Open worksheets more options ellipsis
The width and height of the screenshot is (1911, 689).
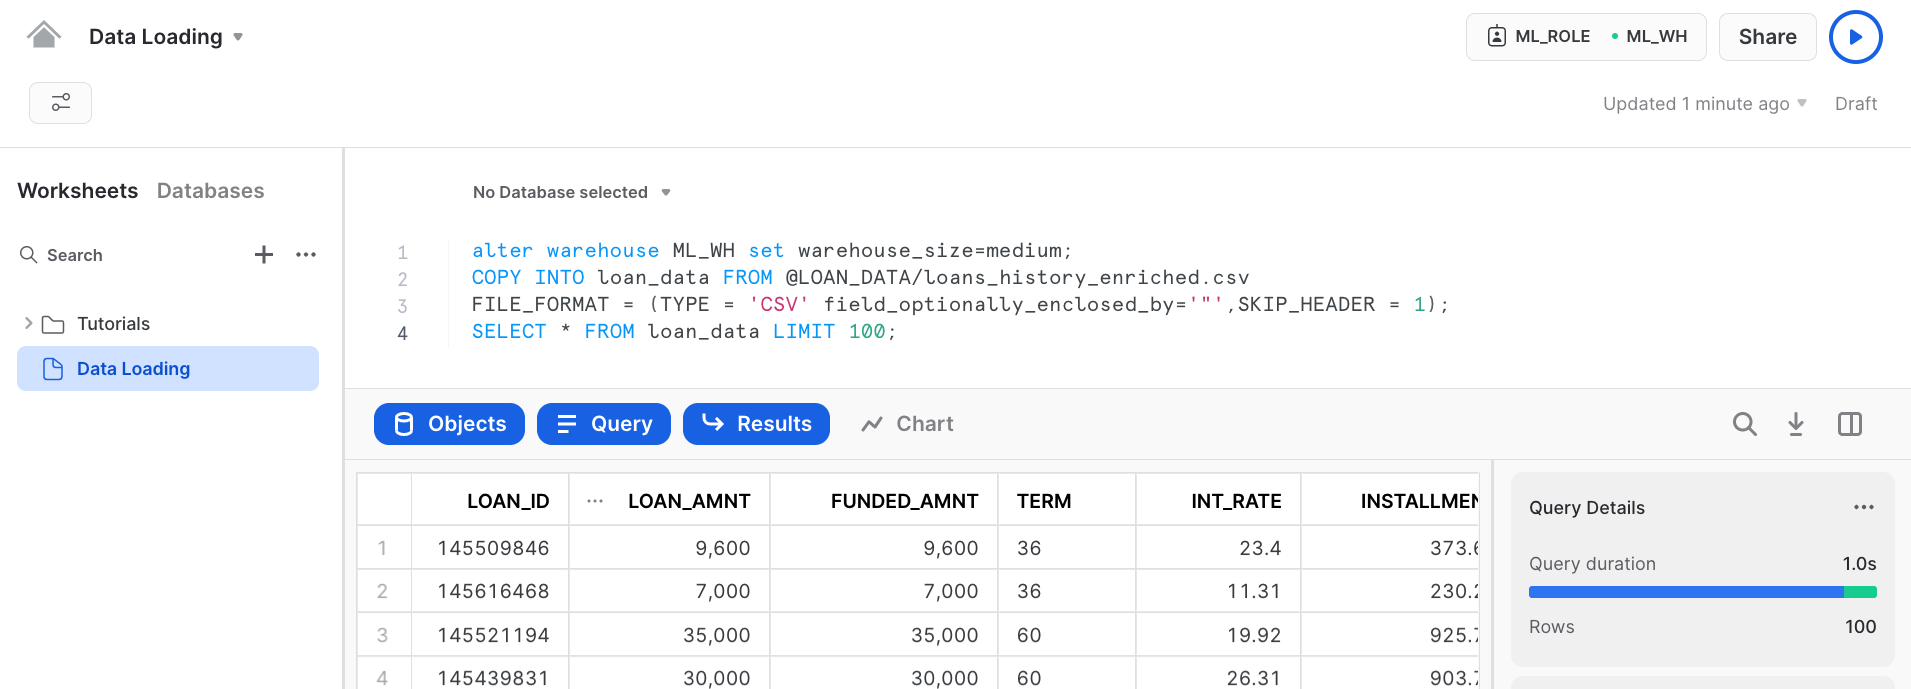tap(306, 255)
